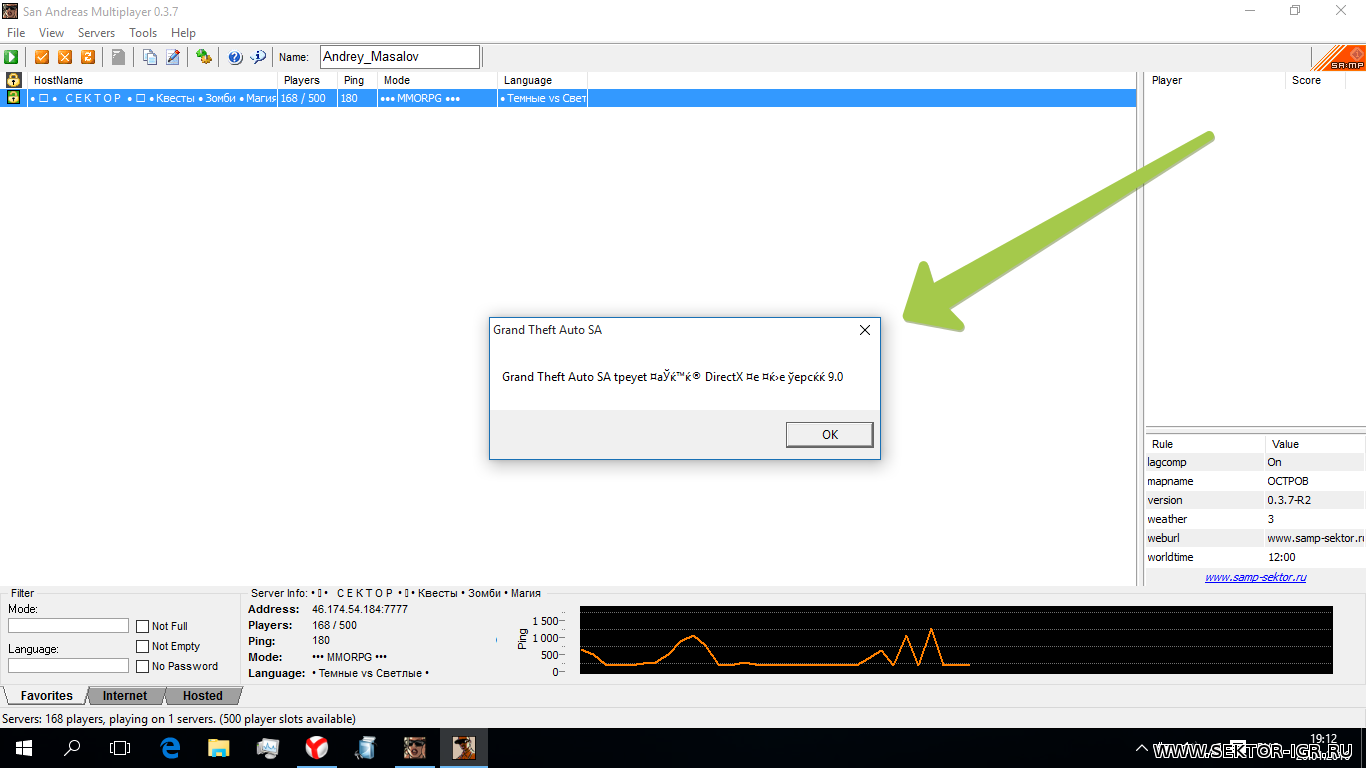
Task: Click the Server Properties pencil icon
Action: pyautogui.click(x=172, y=57)
